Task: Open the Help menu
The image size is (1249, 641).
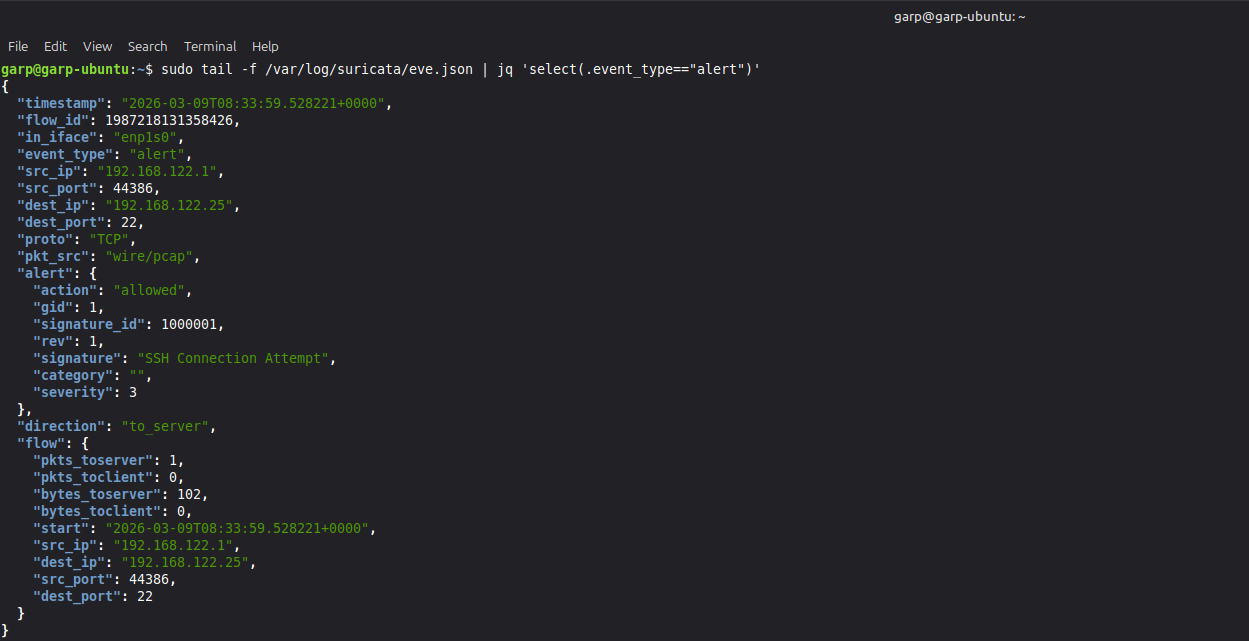Action: (x=265, y=46)
